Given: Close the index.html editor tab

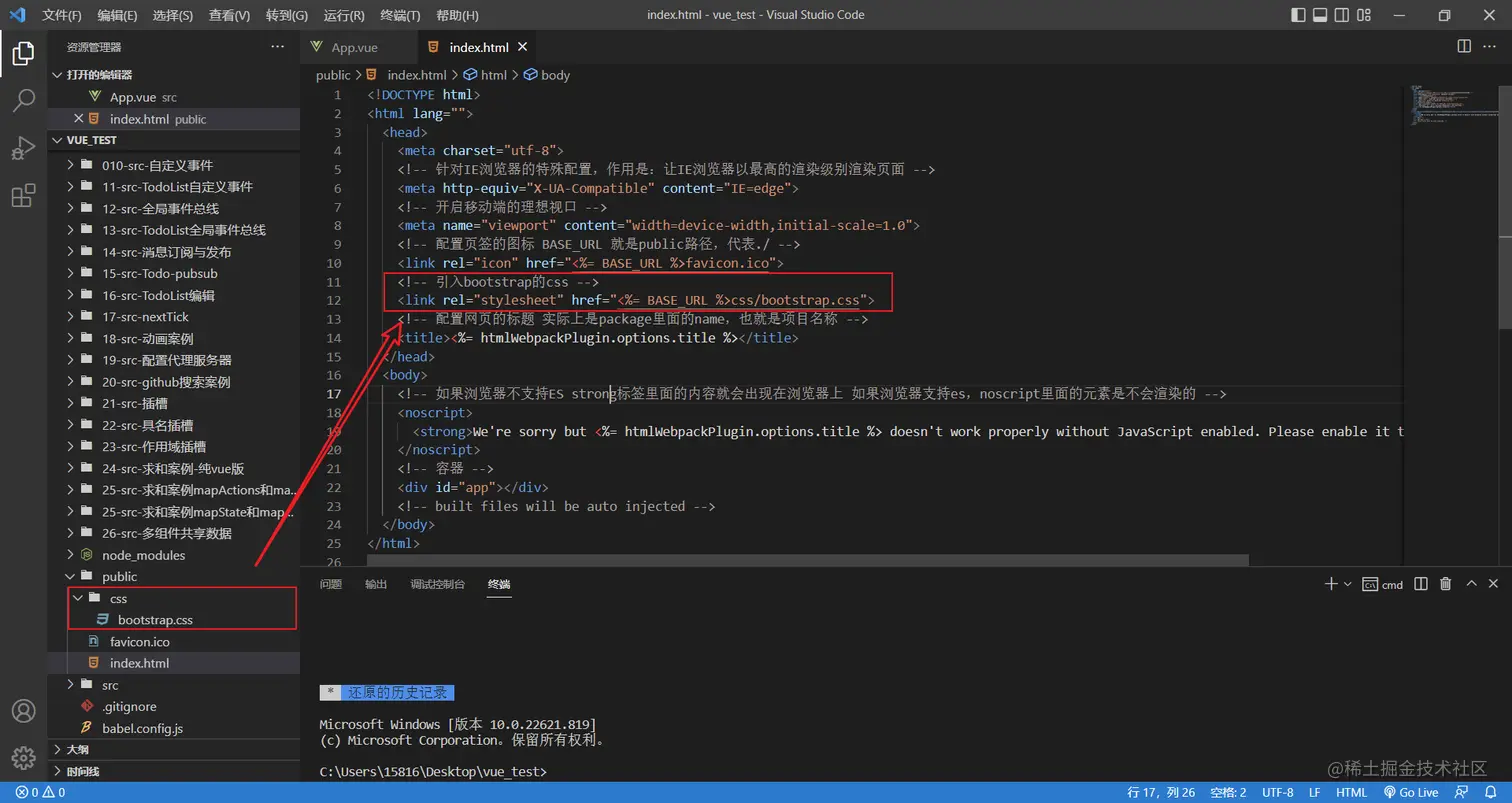Looking at the screenshot, I should [522, 47].
